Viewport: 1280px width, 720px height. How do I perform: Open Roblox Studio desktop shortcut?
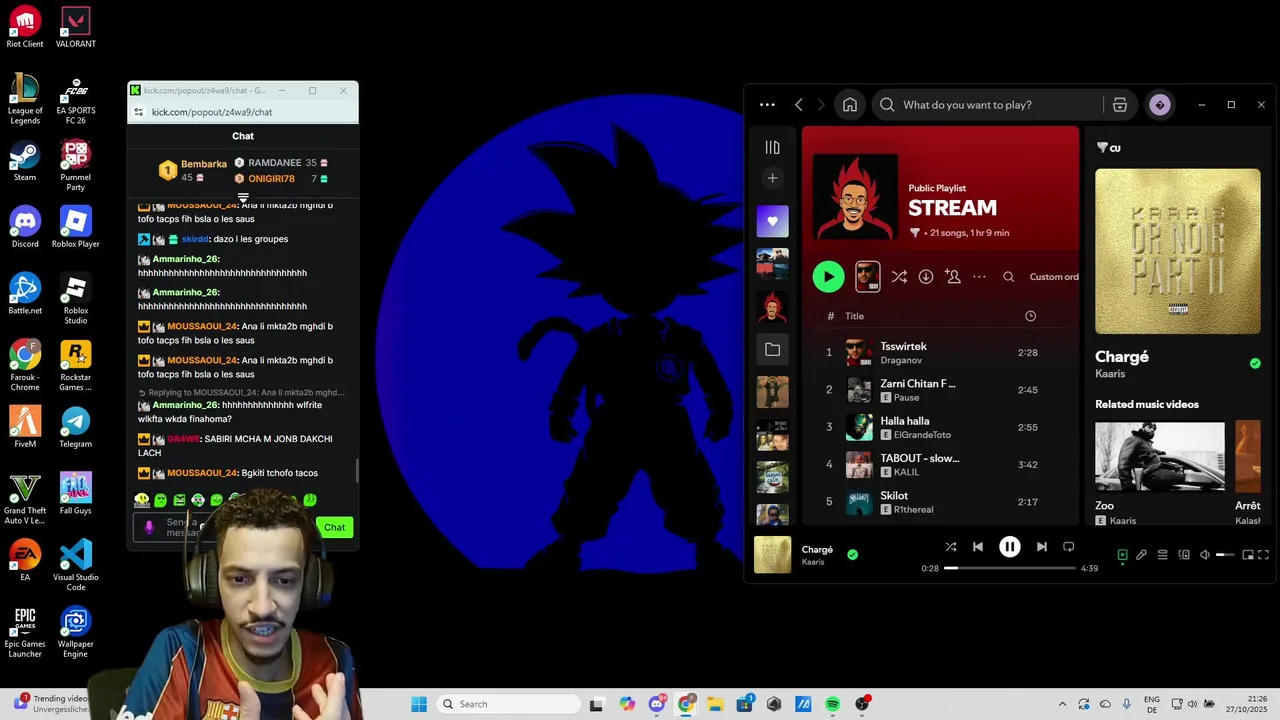tap(76, 299)
